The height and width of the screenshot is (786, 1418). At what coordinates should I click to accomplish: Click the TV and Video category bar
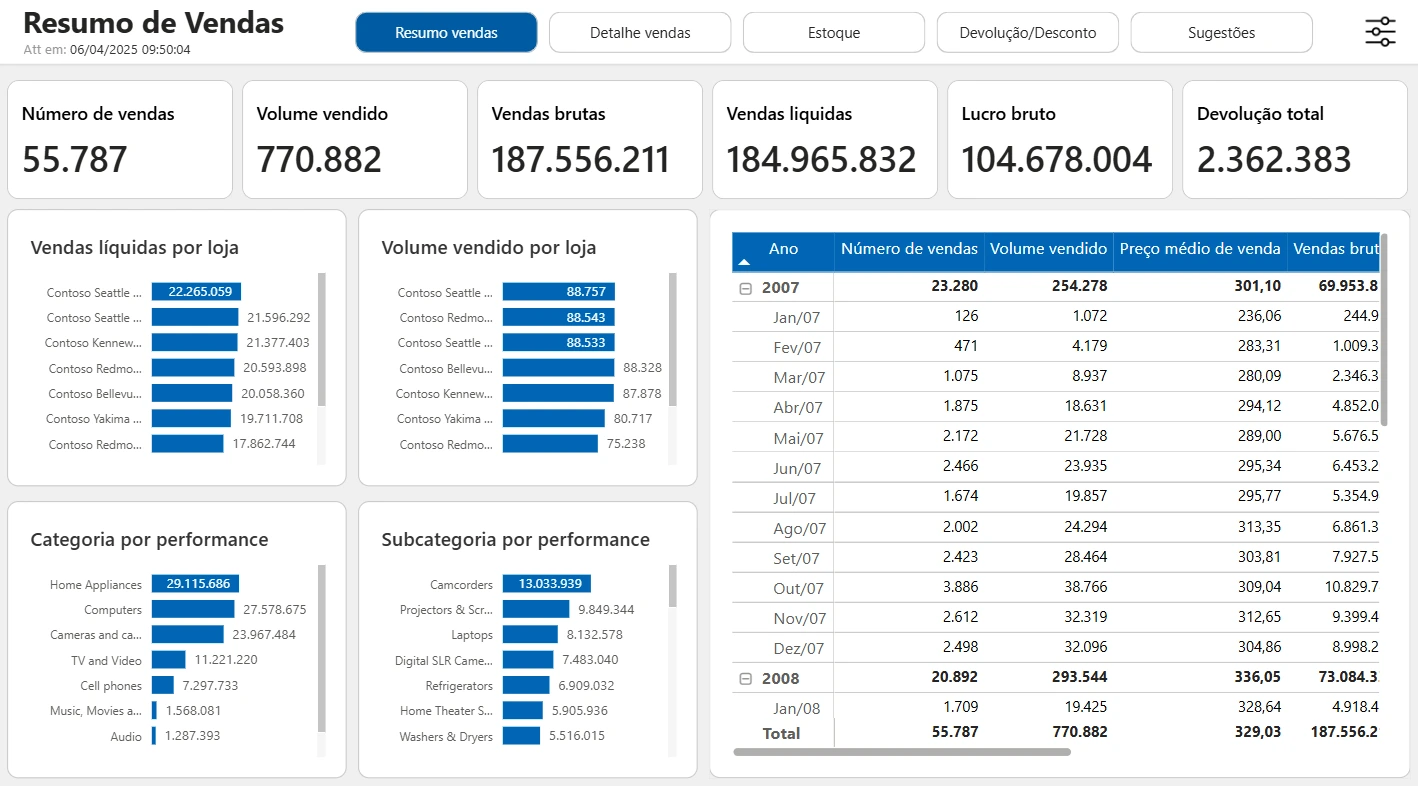[x=169, y=660]
